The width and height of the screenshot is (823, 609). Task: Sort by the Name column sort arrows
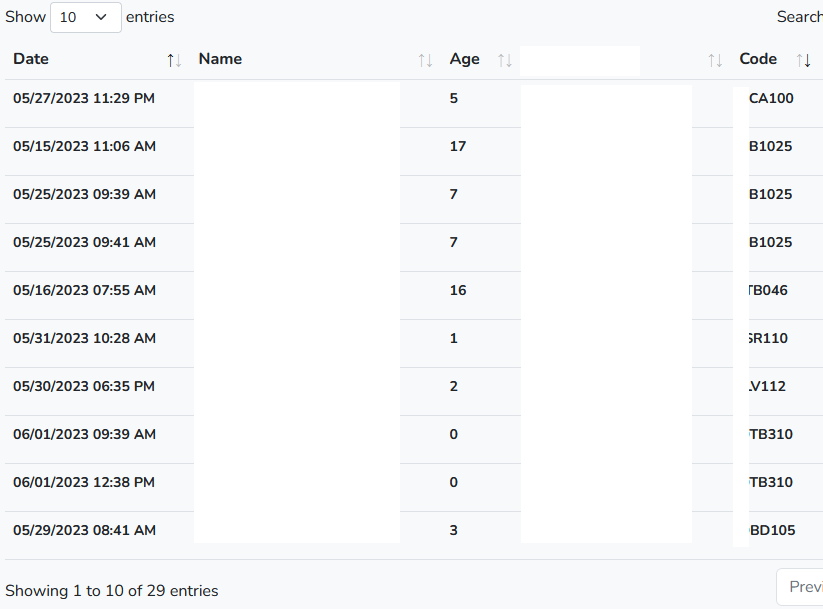tap(424, 59)
